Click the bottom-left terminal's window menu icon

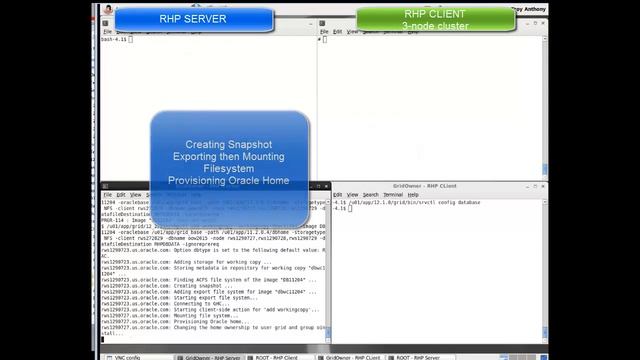point(105,186)
